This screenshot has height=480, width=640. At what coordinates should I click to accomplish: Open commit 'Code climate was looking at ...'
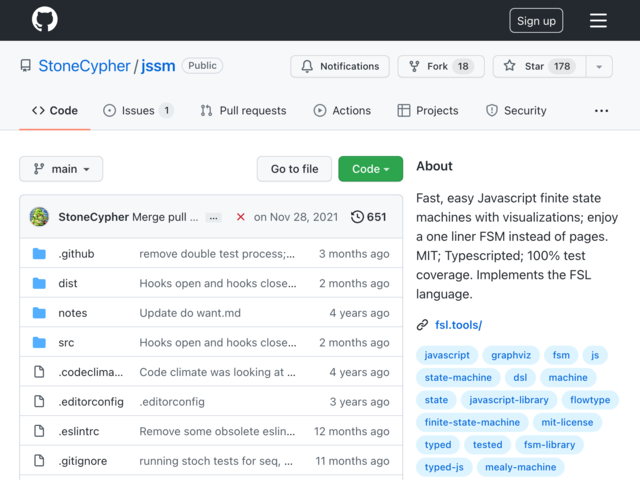217,372
